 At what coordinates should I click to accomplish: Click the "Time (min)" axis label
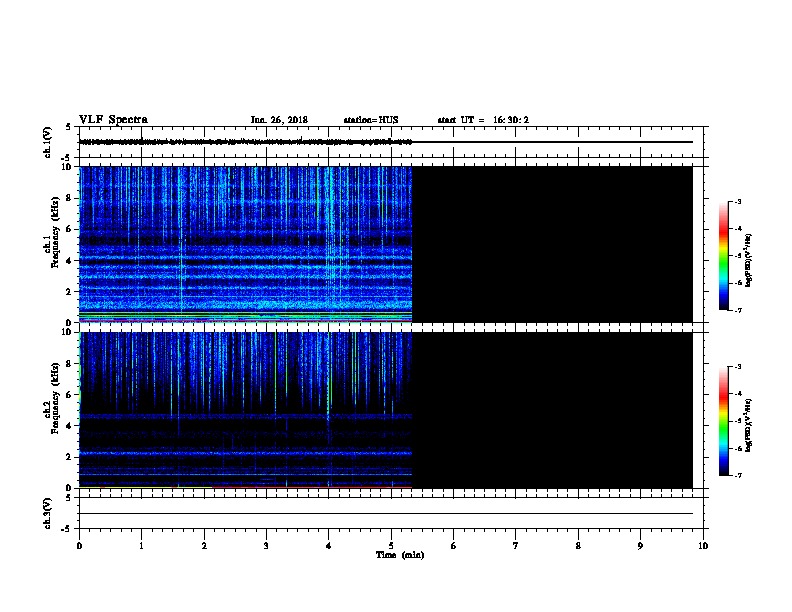click(400, 555)
